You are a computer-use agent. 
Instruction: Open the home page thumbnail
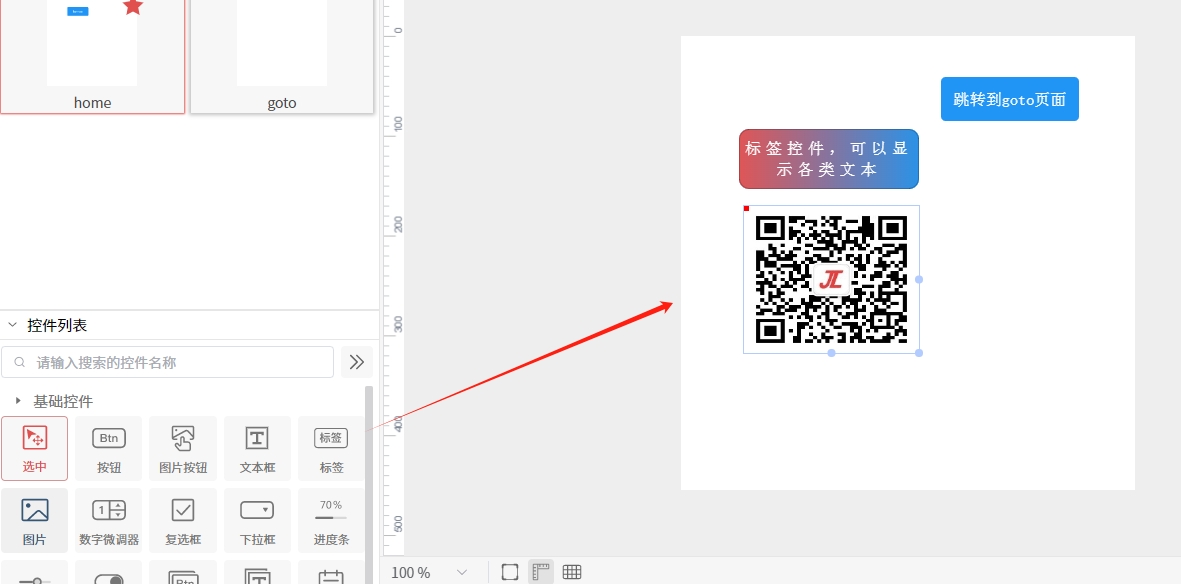(92, 57)
